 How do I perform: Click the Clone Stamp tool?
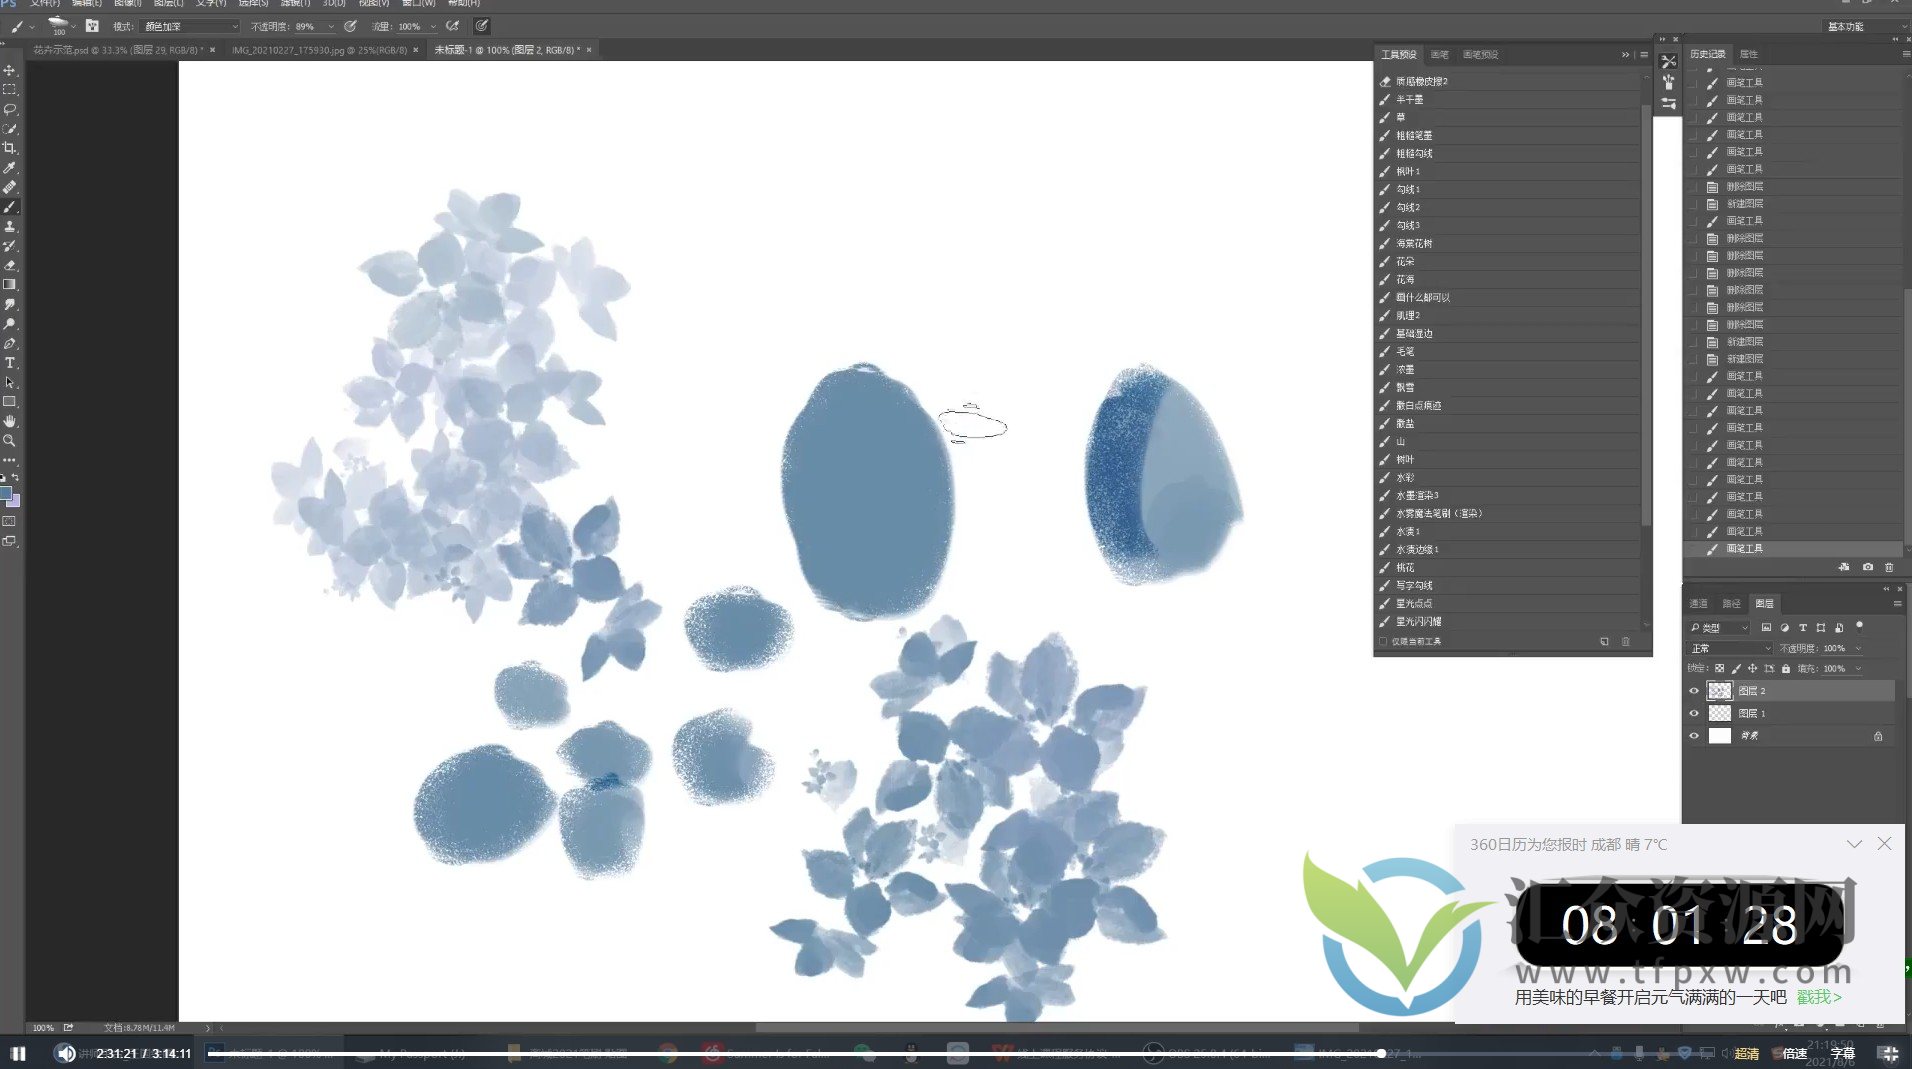pyautogui.click(x=10, y=226)
